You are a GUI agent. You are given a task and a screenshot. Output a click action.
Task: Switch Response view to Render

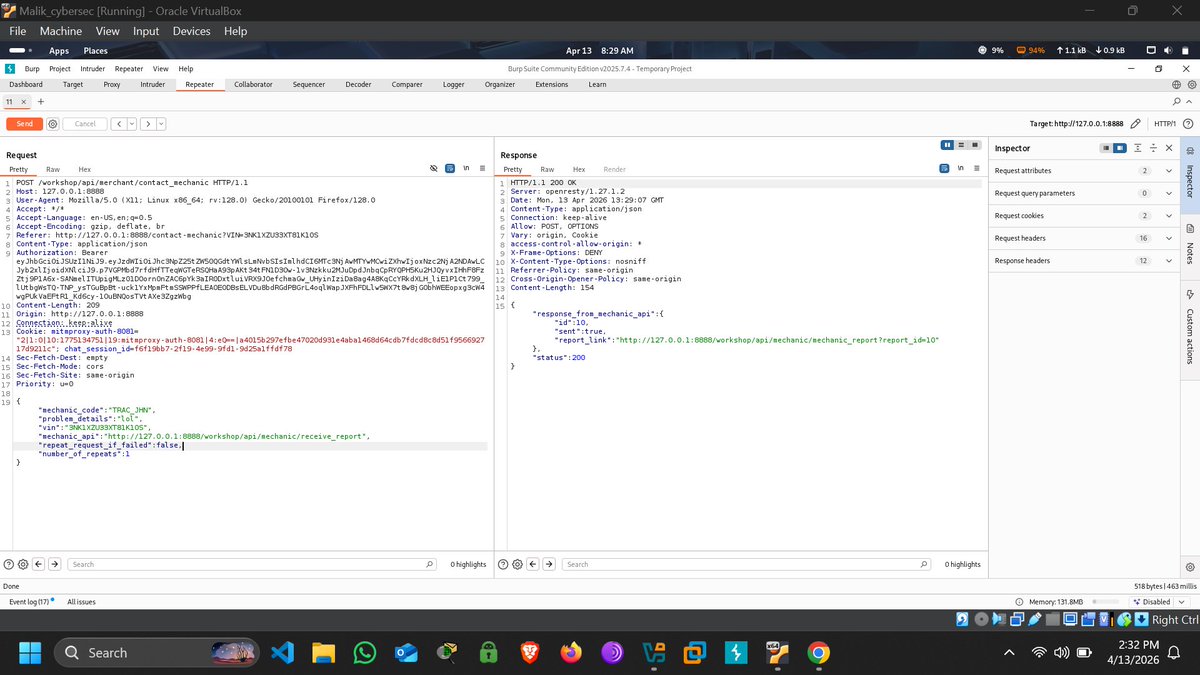615,170
